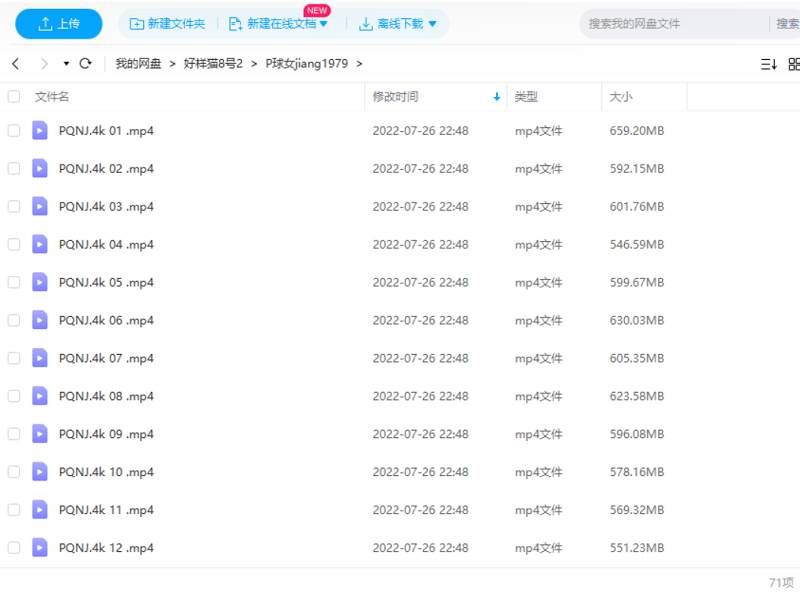Expand the 新建在线文档 dropdown
This screenshot has width=800, height=592.
coord(323,24)
